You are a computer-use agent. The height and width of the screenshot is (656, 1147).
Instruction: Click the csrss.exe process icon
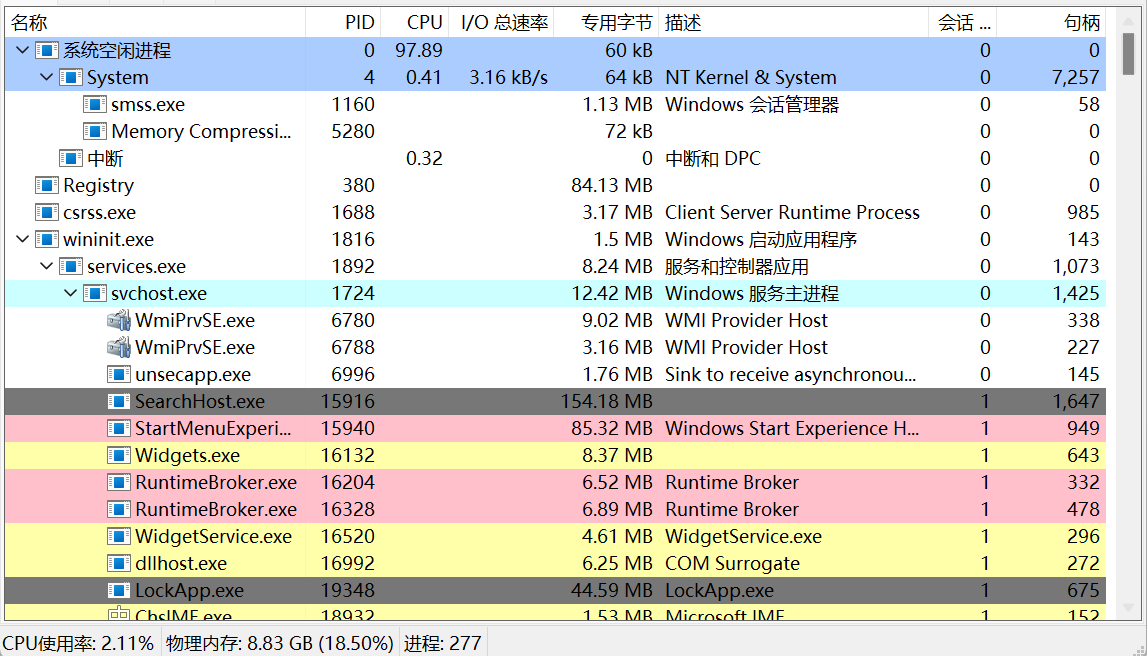click(x=47, y=213)
